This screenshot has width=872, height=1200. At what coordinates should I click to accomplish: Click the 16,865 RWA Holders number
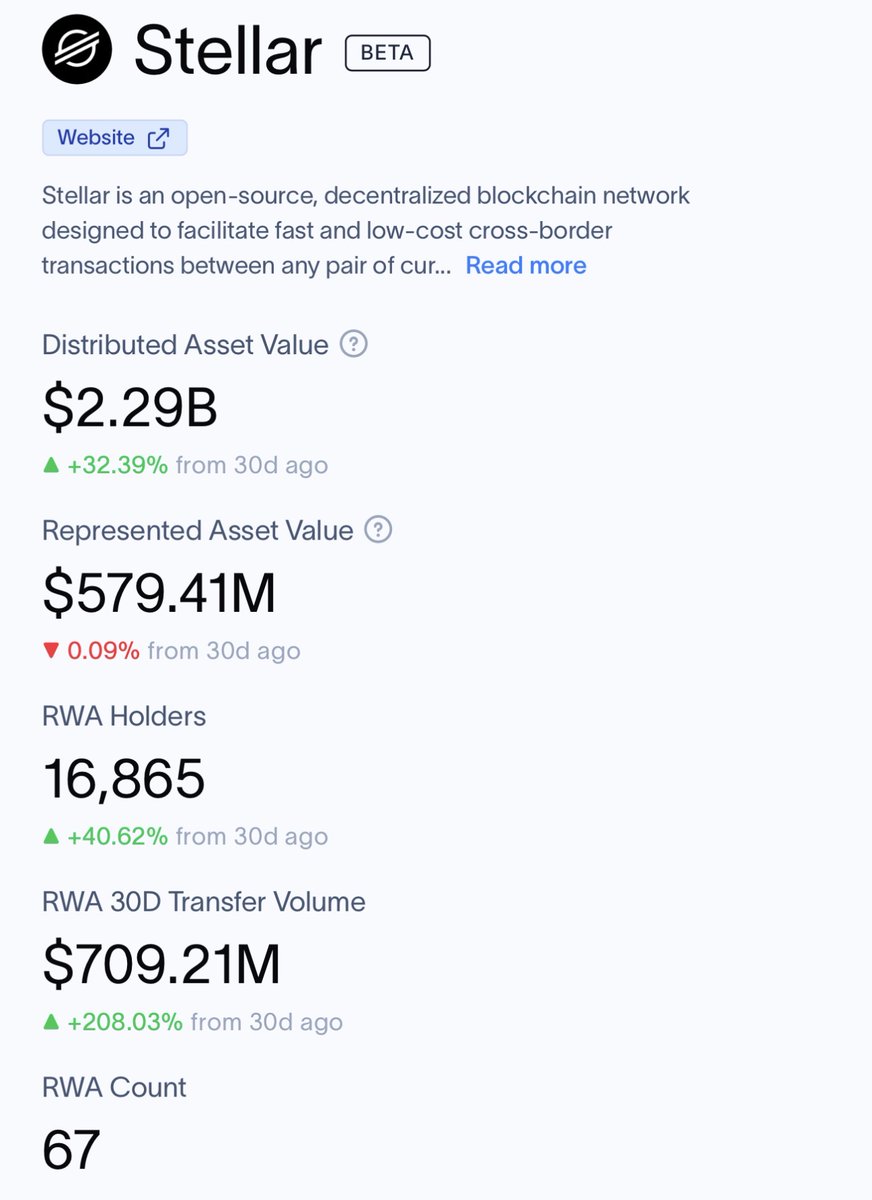coord(124,779)
